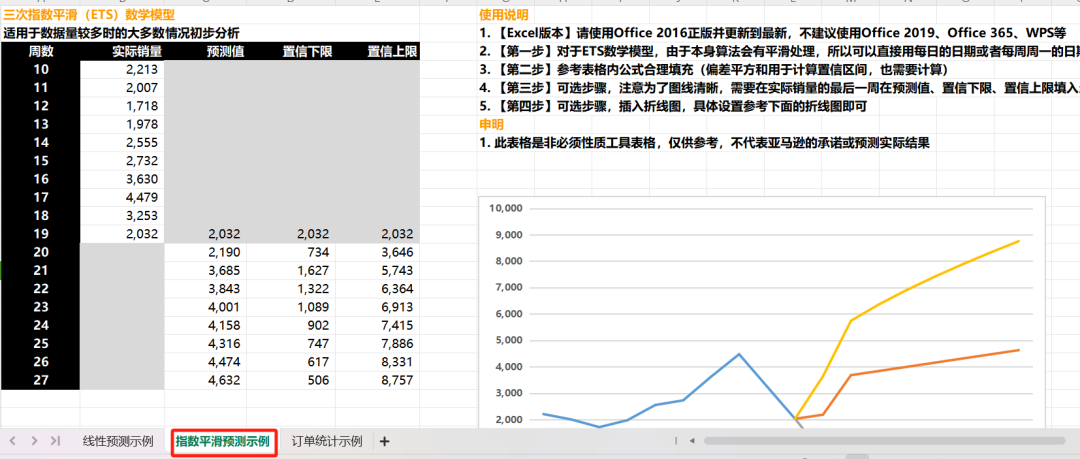Select upper limit cell 8,331
The height and width of the screenshot is (459, 1080).
pos(377,362)
